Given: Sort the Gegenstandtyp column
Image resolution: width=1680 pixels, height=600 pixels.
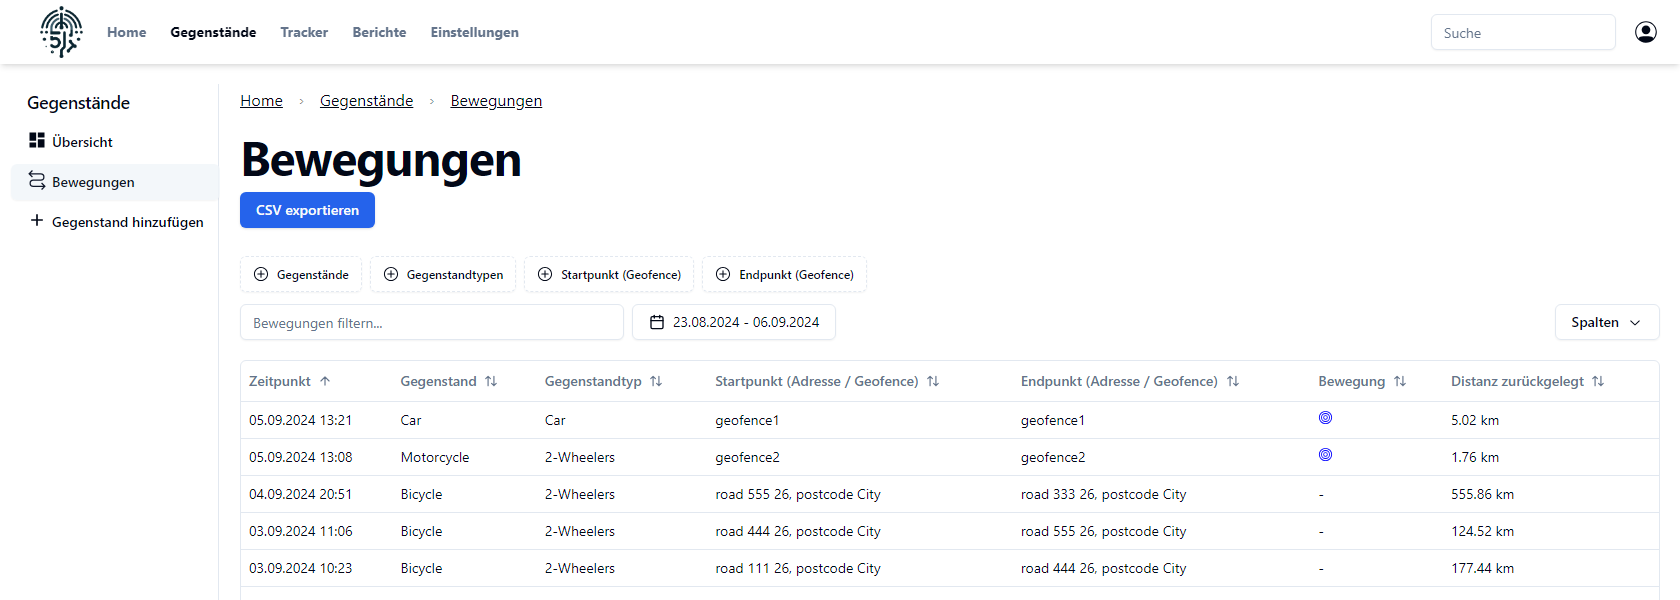Looking at the screenshot, I should pyautogui.click(x=656, y=381).
